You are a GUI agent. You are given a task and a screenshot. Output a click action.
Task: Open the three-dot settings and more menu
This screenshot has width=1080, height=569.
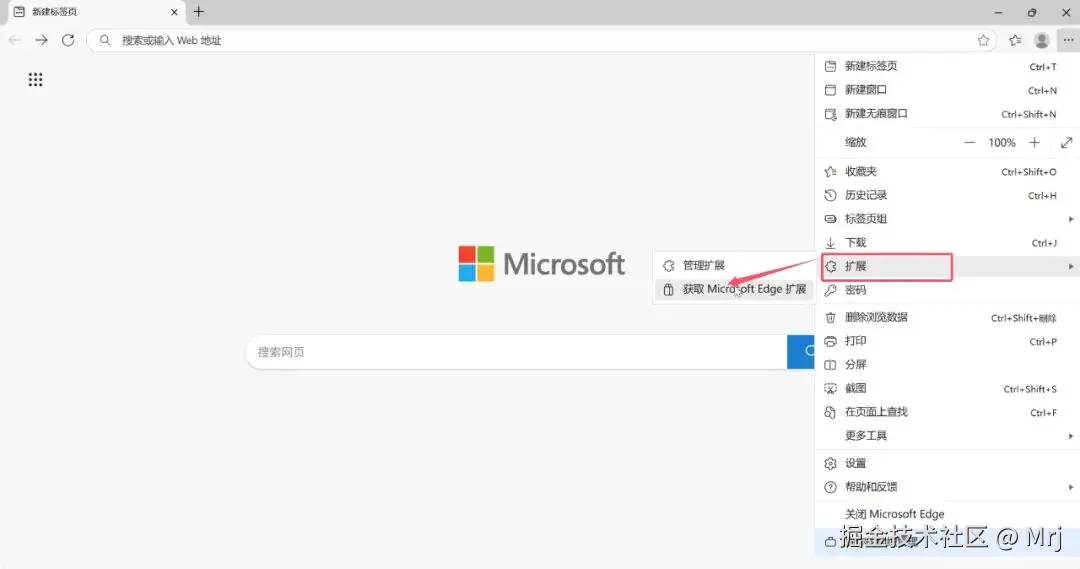point(1068,41)
